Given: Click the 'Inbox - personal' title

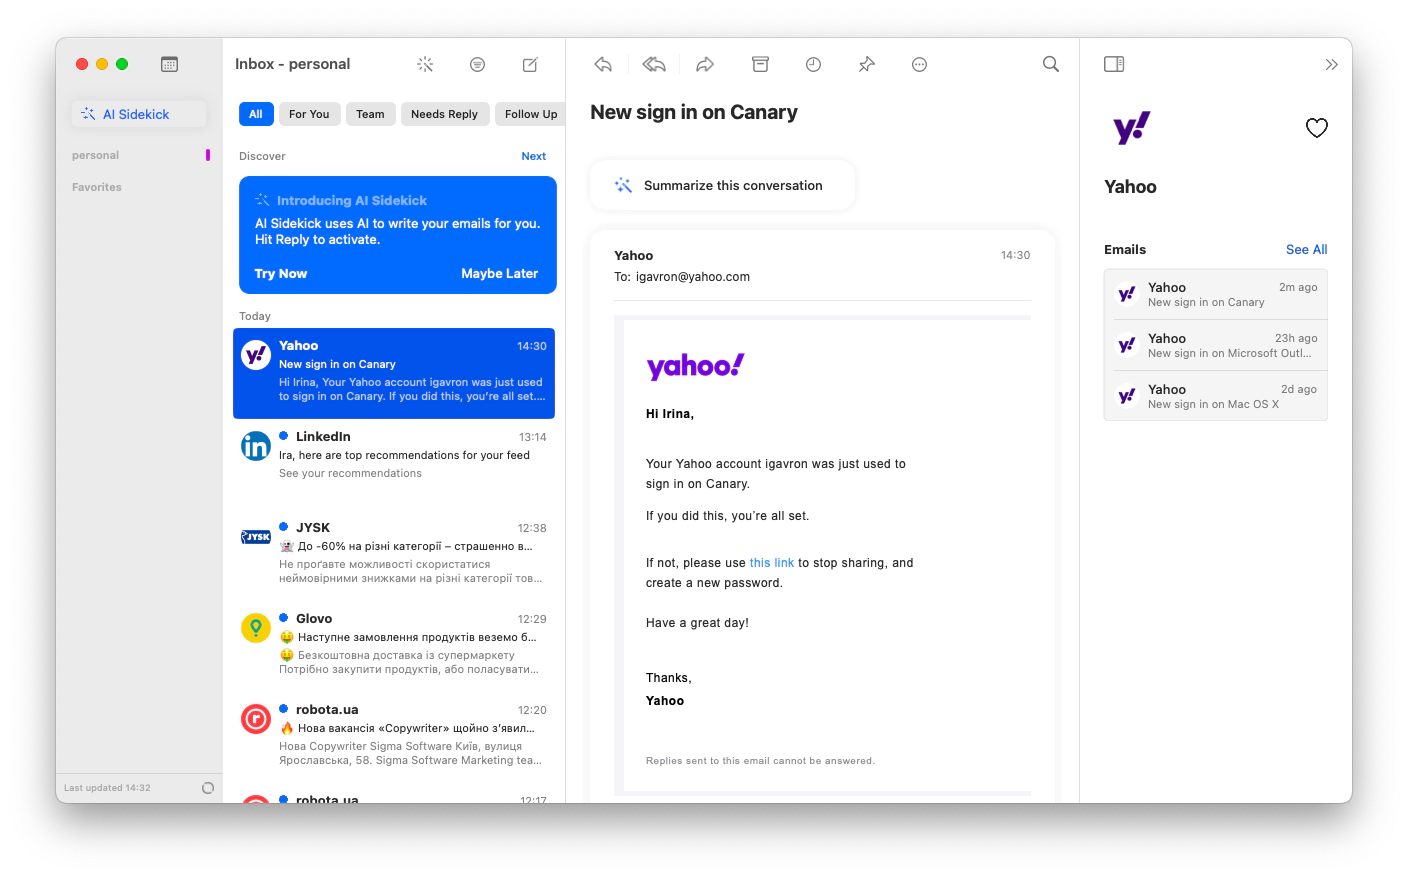Looking at the screenshot, I should tap(293, 64).
